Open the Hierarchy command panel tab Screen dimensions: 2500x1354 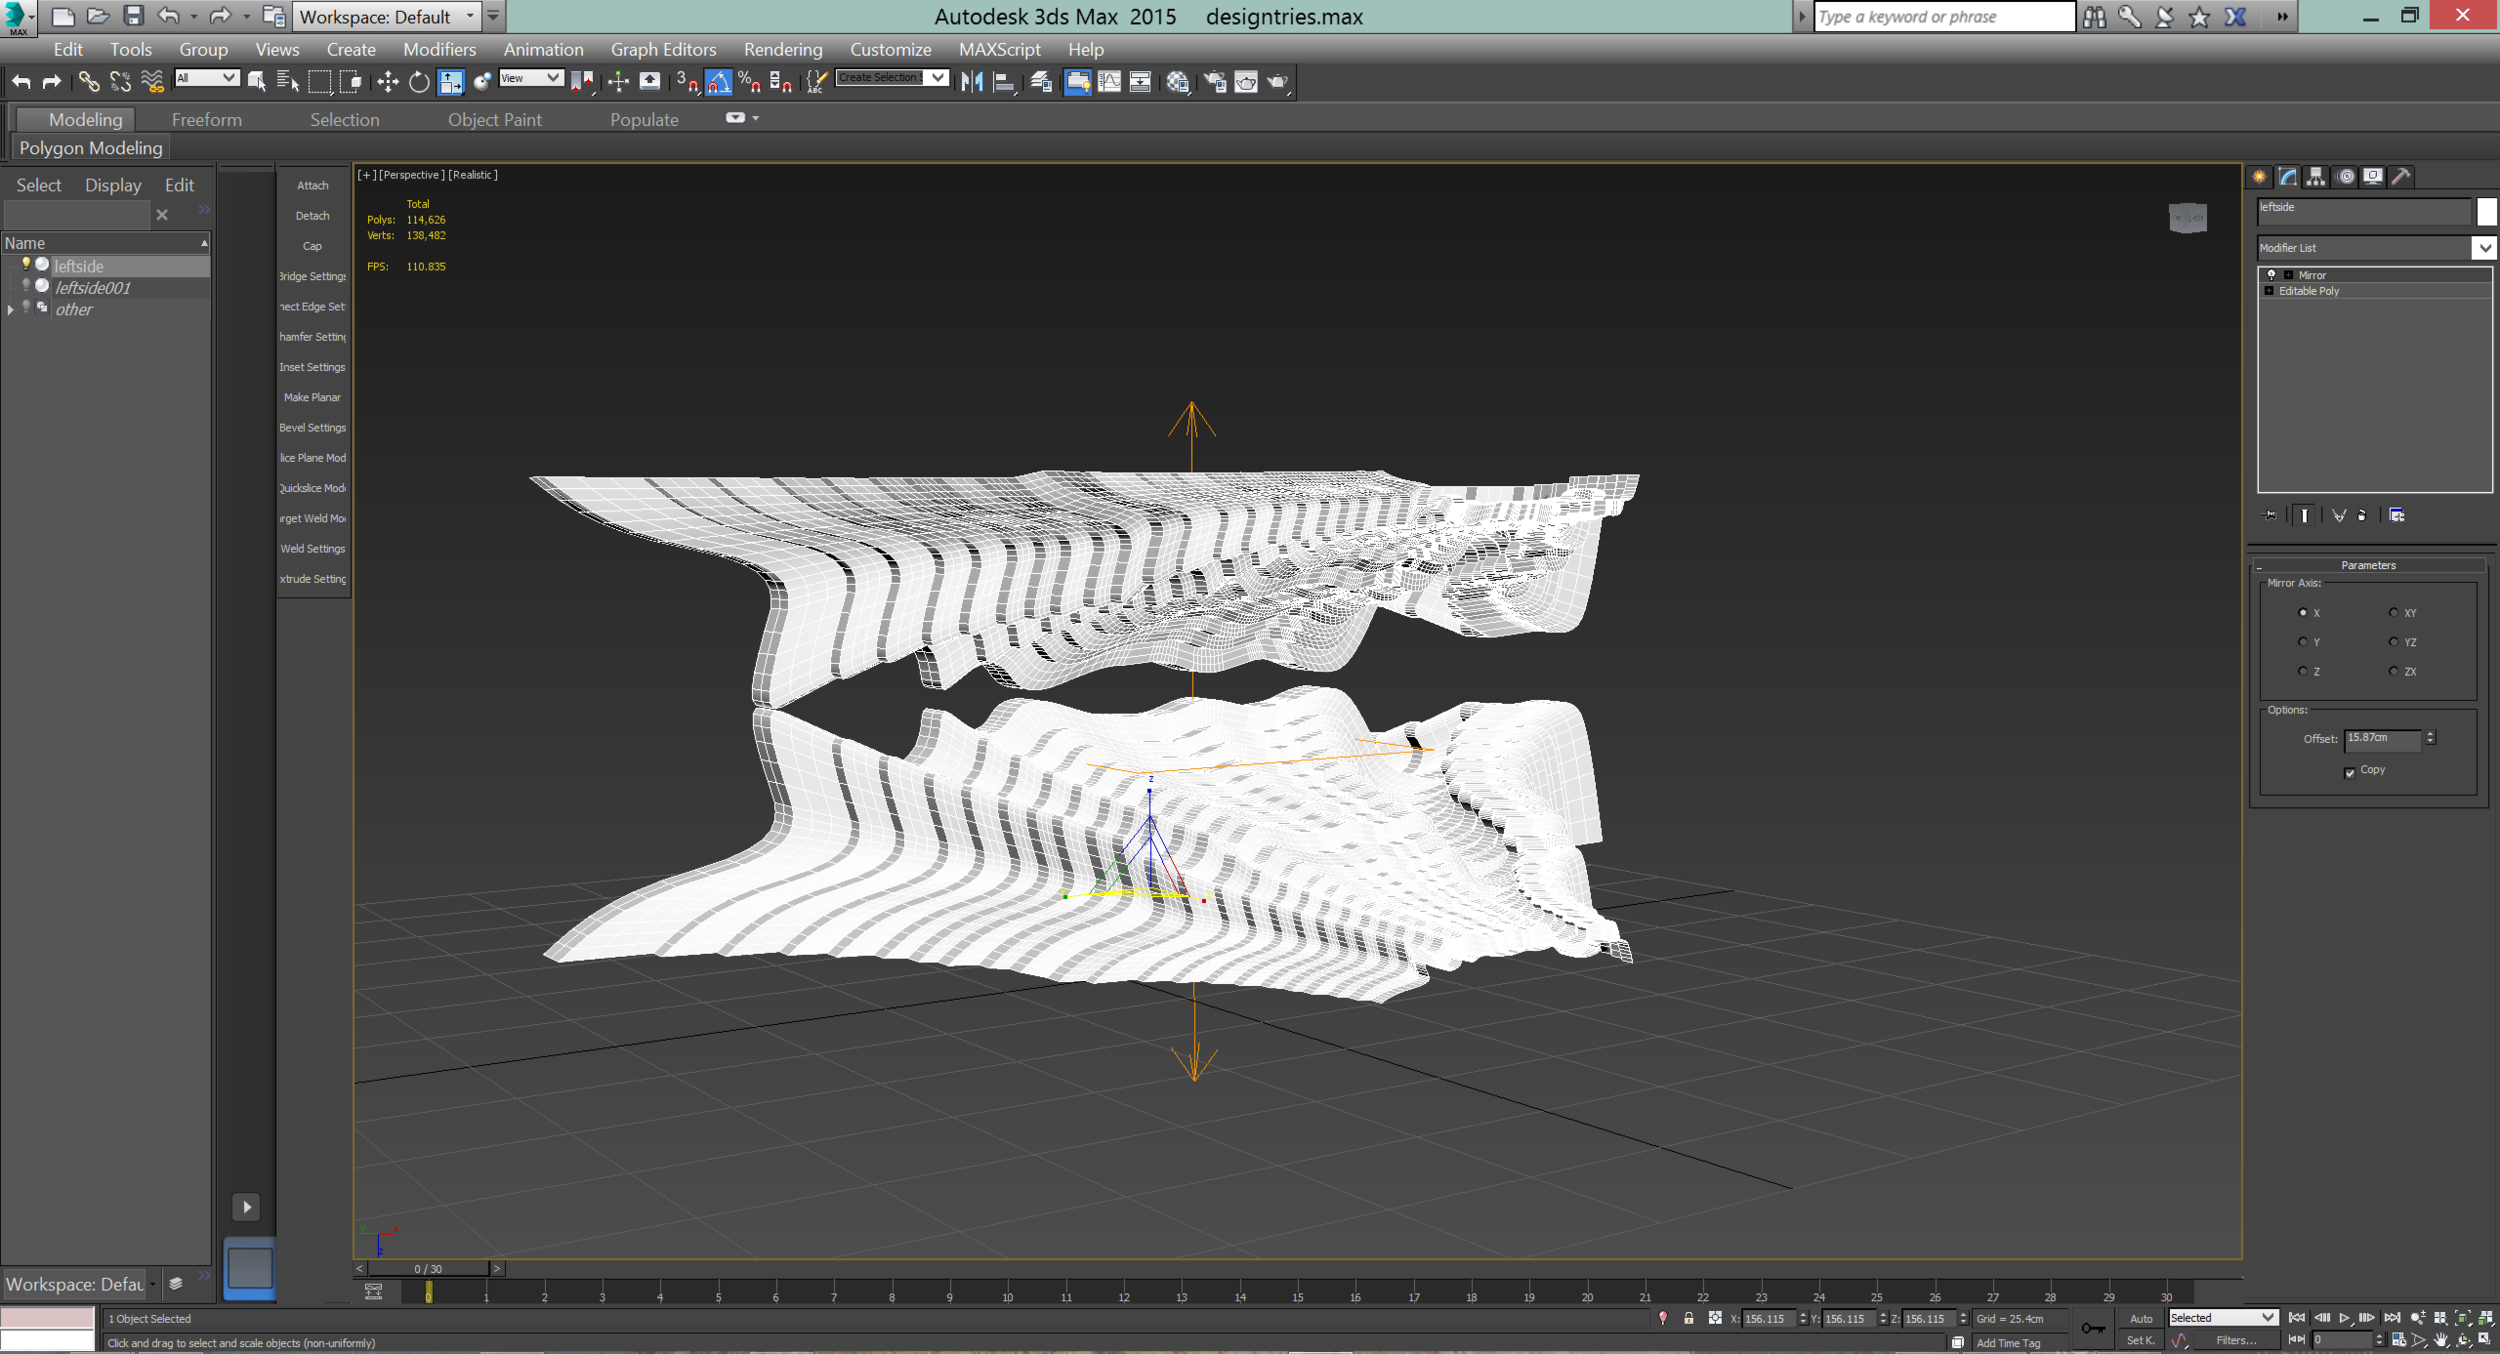2316,177
